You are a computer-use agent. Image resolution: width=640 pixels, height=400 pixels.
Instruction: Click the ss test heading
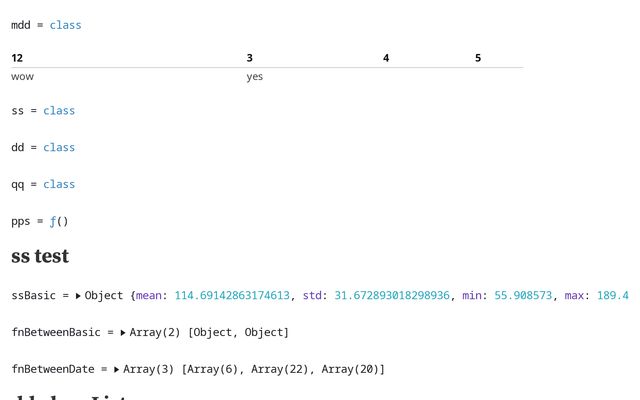point(40,257)
